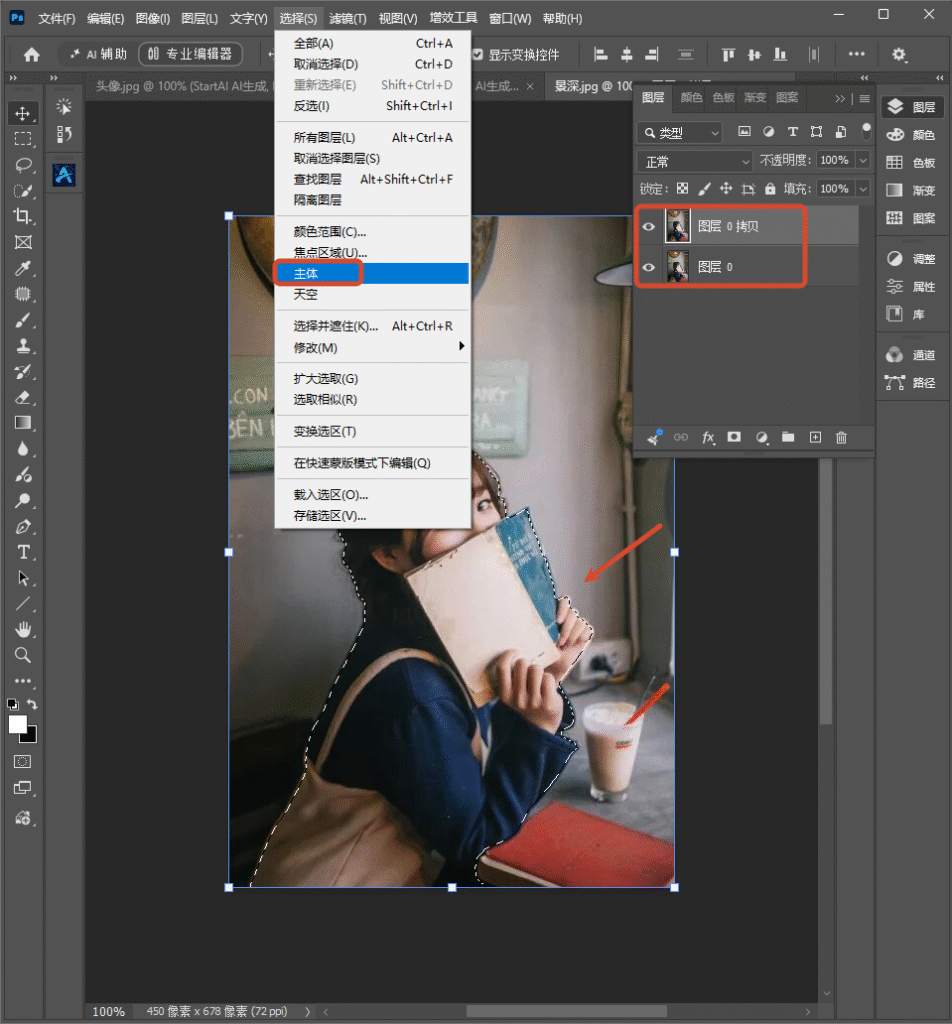Image resolution: width=952 pixels, height=1024 pixels.
Task: Switch to the 色板 panel tab
Action: (x=723, y=97)
